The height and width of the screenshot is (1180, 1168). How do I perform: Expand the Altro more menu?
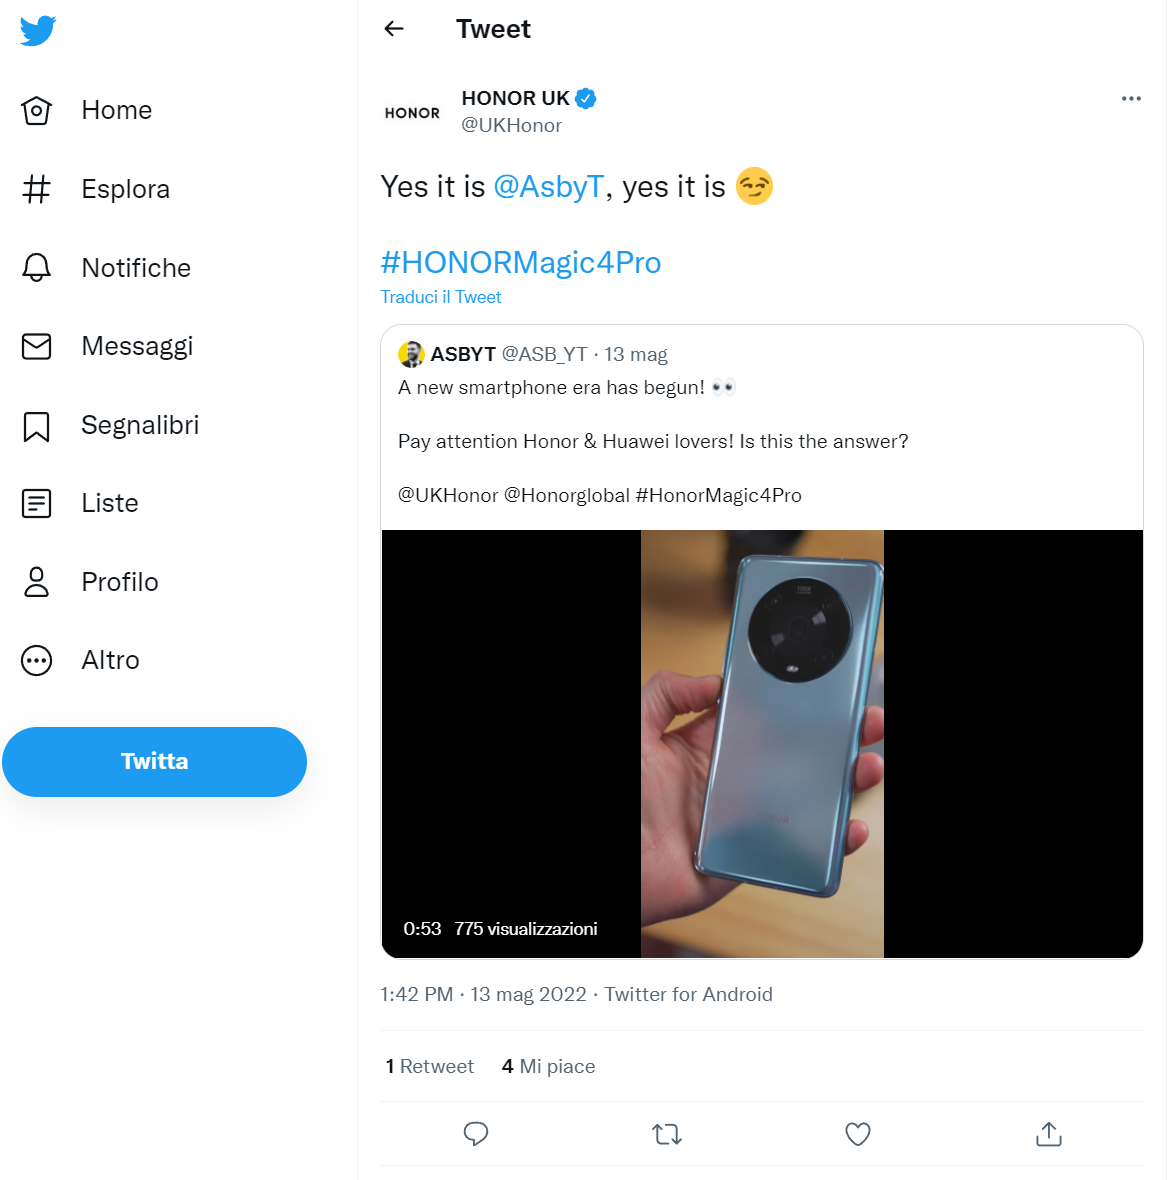pos(110,660)
